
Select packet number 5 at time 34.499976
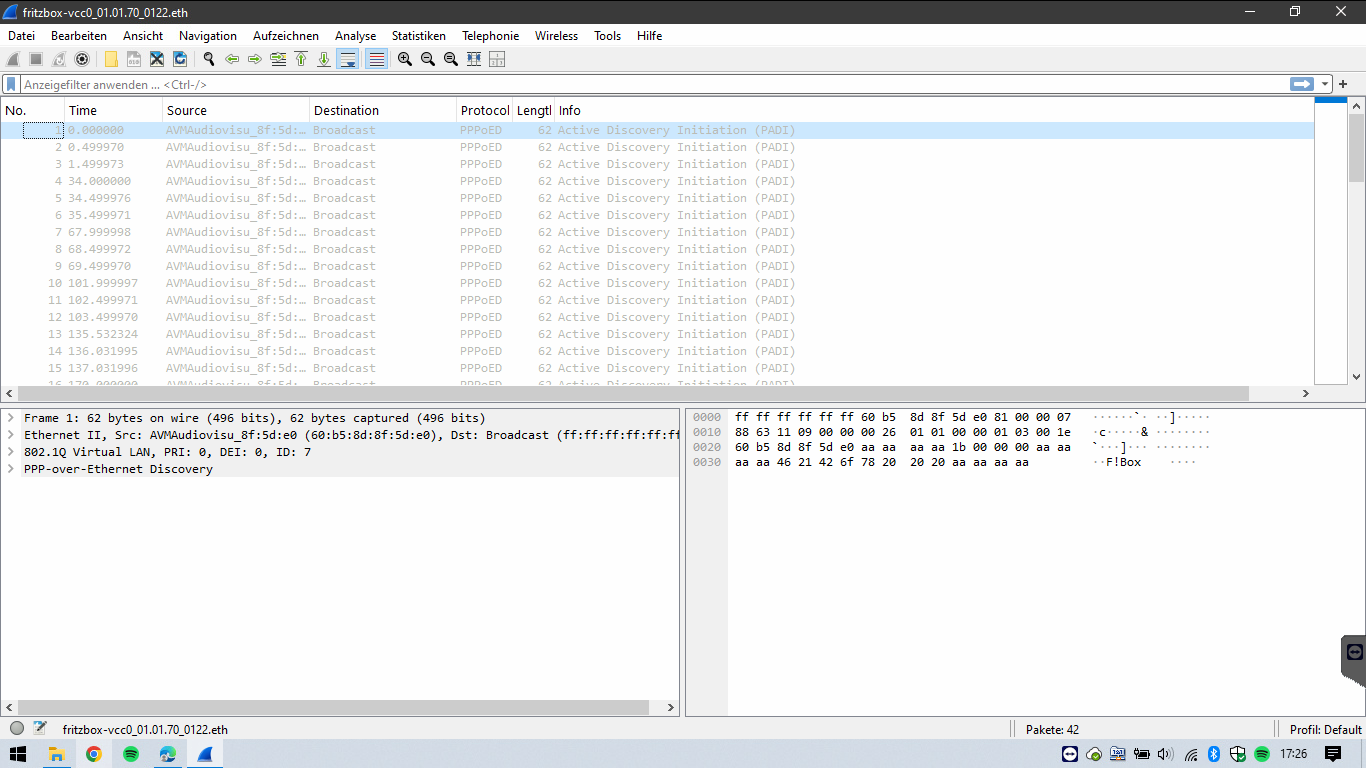click(x=657, y=198)
